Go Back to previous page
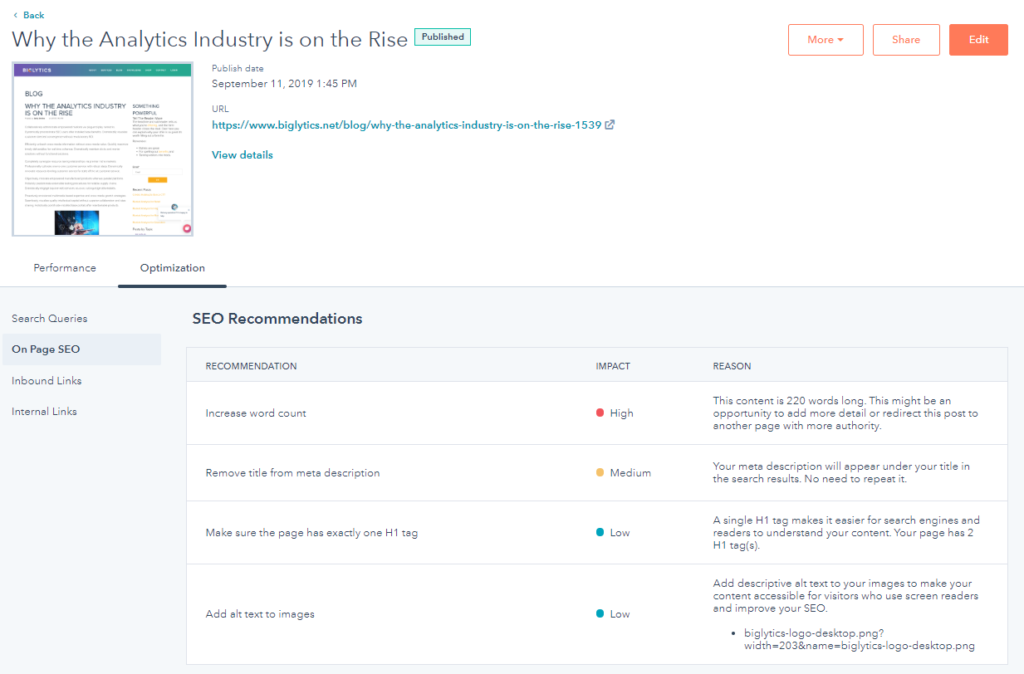The height and width of the screenshot is (674, 1024). (33, 15)
